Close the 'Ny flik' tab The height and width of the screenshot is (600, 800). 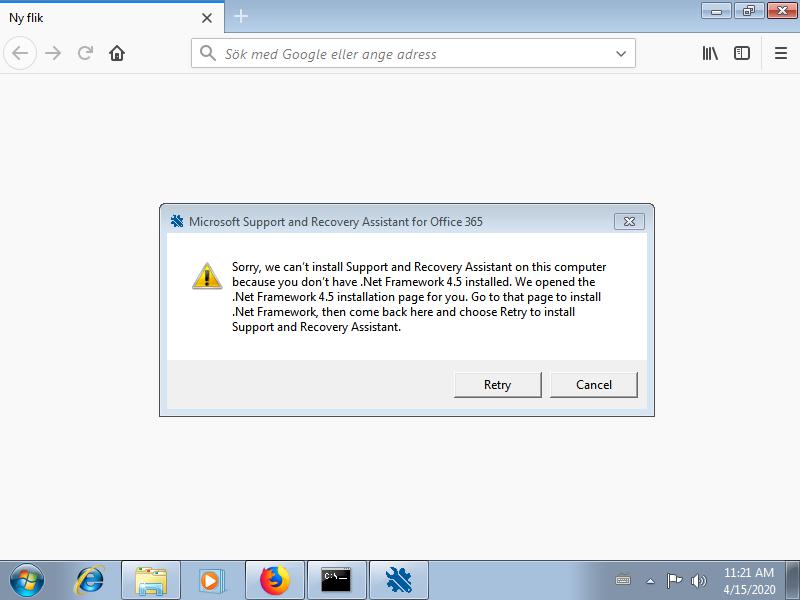pyautogui.click(x=207, y=18)
